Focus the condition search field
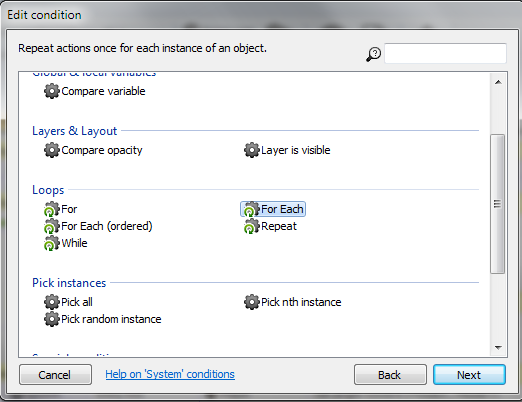Viewport: 522px width, 402px height. [x=445, y=53]
